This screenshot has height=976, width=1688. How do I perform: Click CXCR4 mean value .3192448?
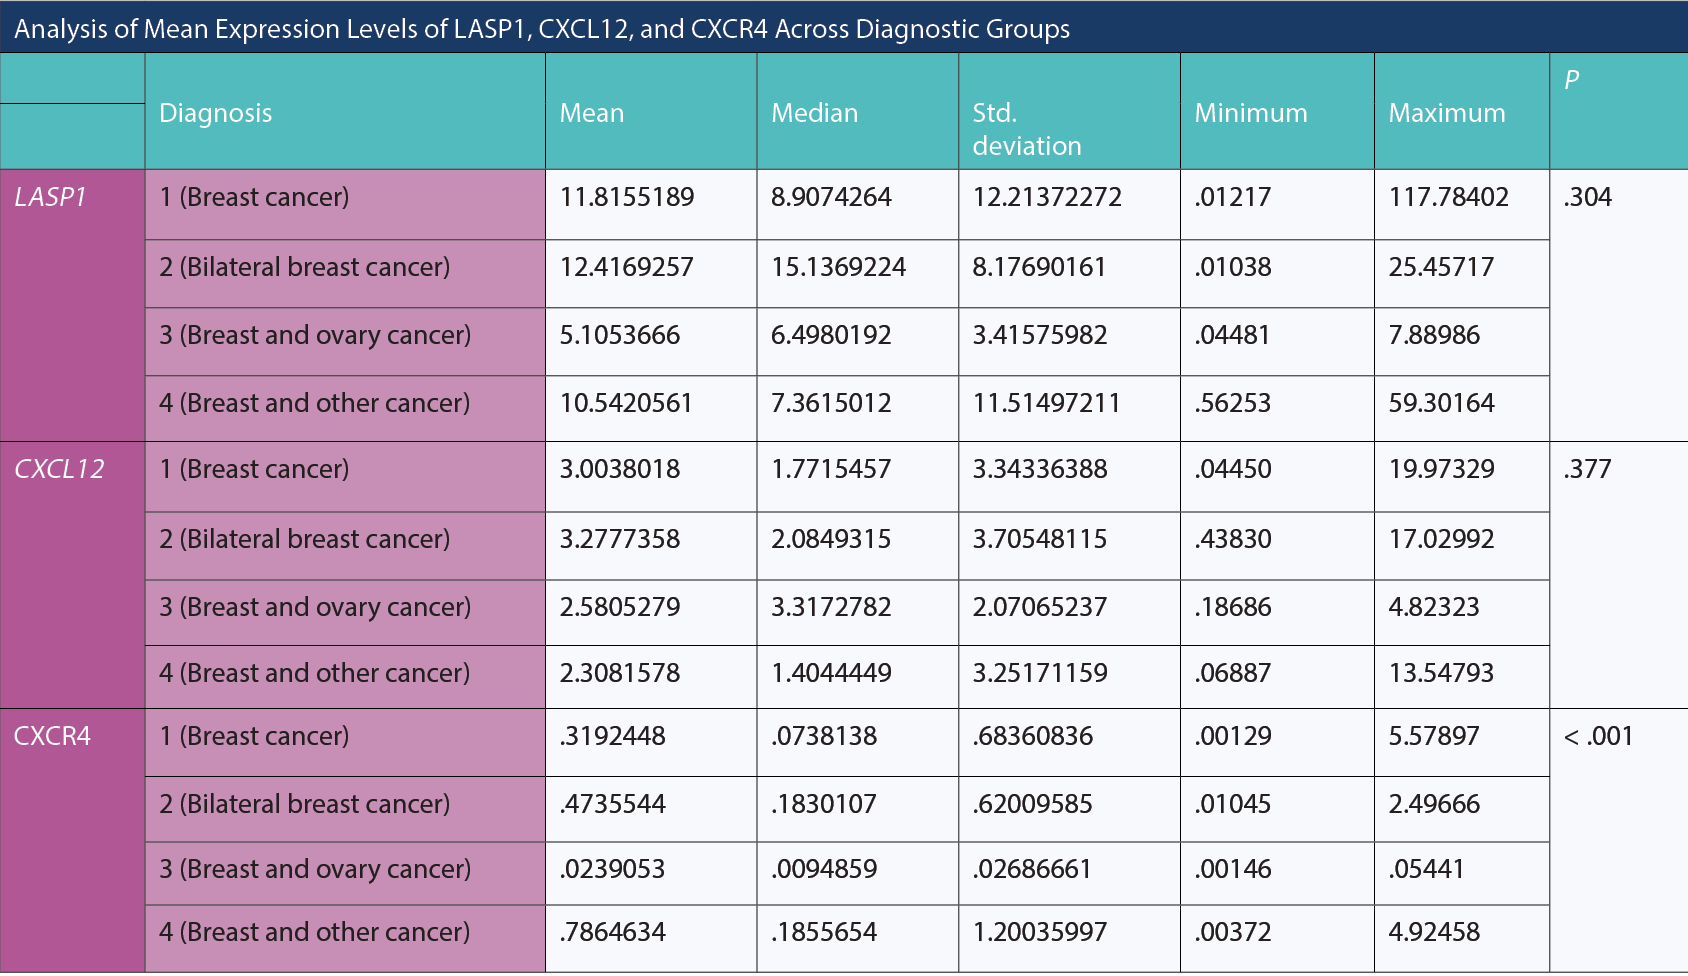[x=612, y=736]
